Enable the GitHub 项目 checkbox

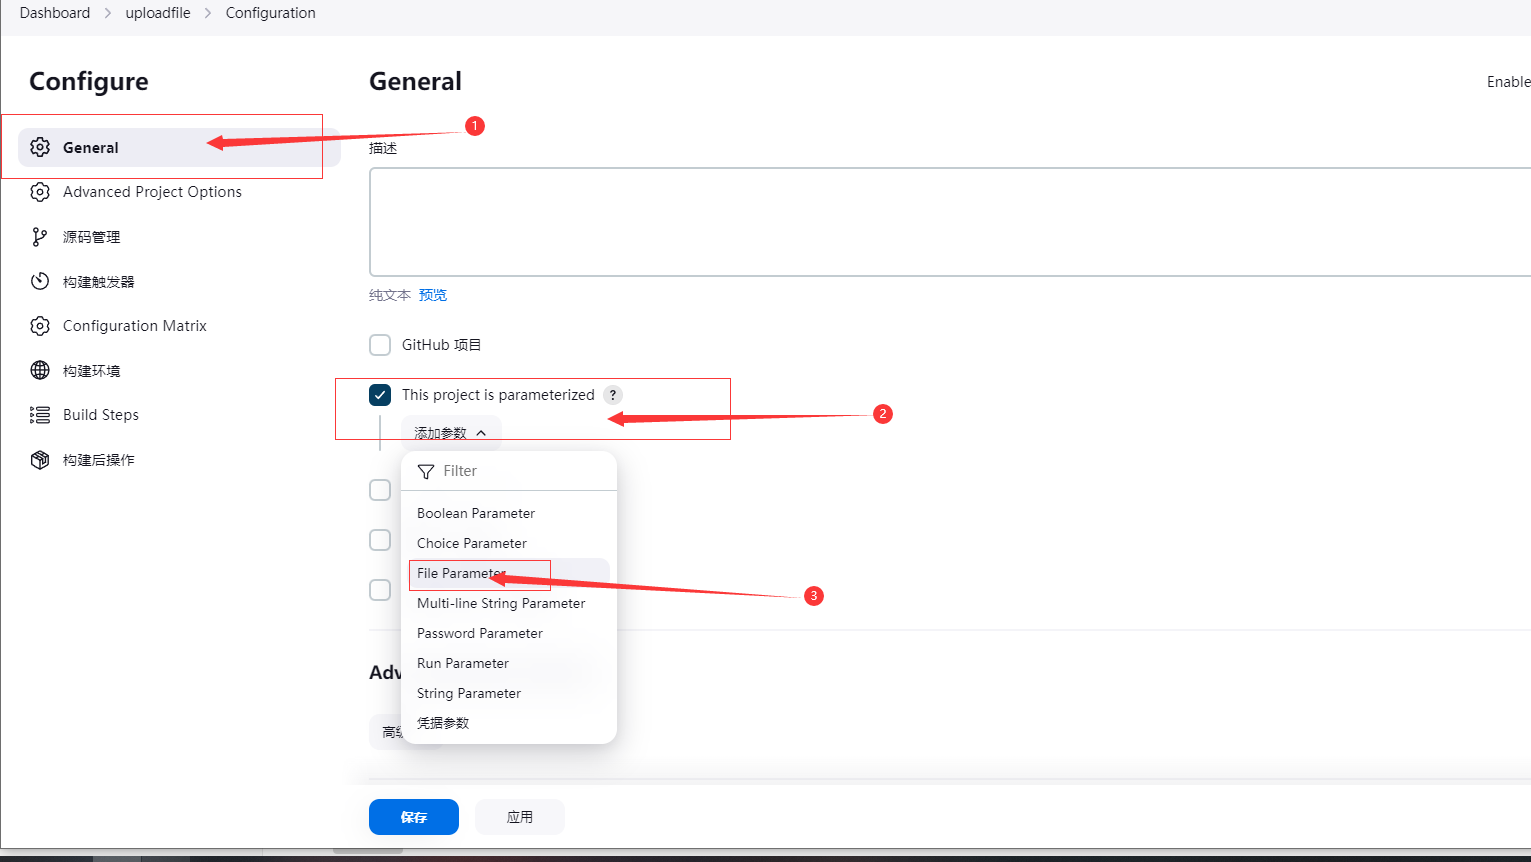[x=380, y=345]
